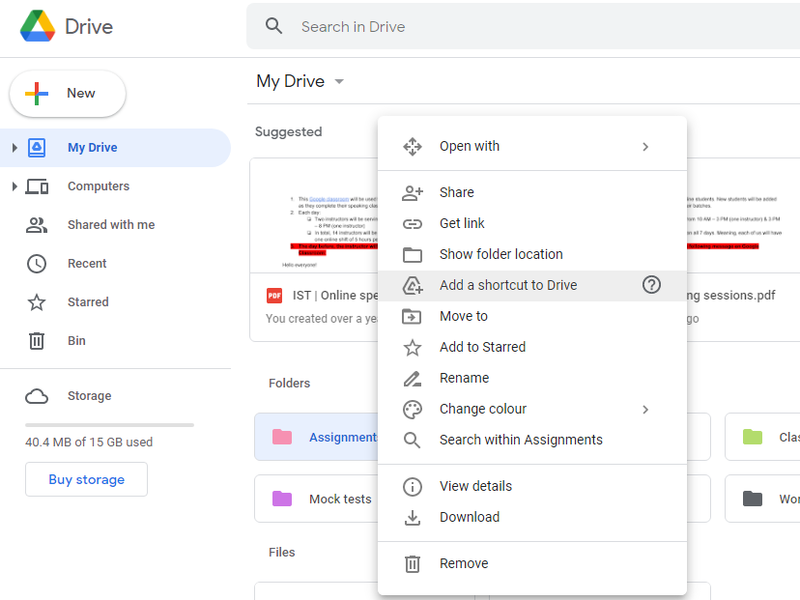The image size is (800, 600).
Task: Select the Shared with me icon
Action: click(x=36, y=224)
